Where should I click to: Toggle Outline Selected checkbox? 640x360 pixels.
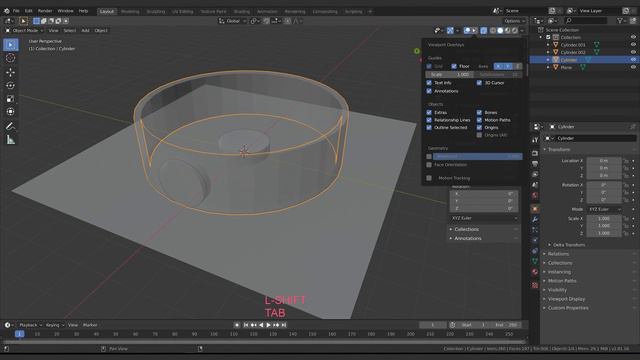pos(429,127)
